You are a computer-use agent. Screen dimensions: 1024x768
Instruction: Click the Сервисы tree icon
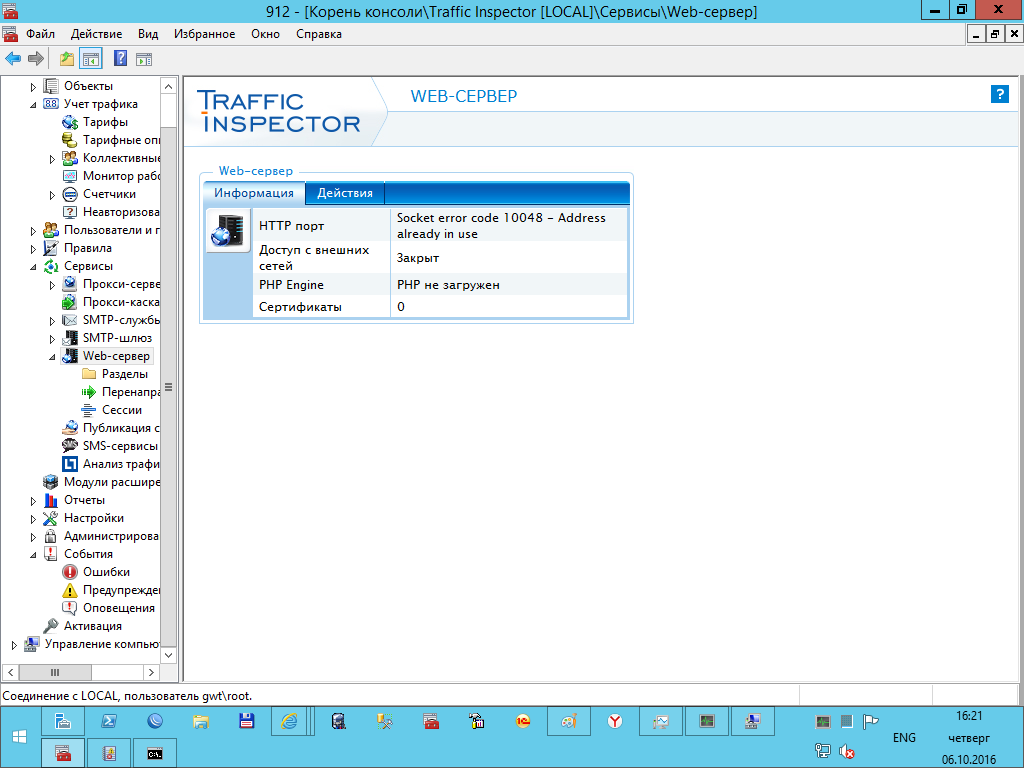point(51,266)
